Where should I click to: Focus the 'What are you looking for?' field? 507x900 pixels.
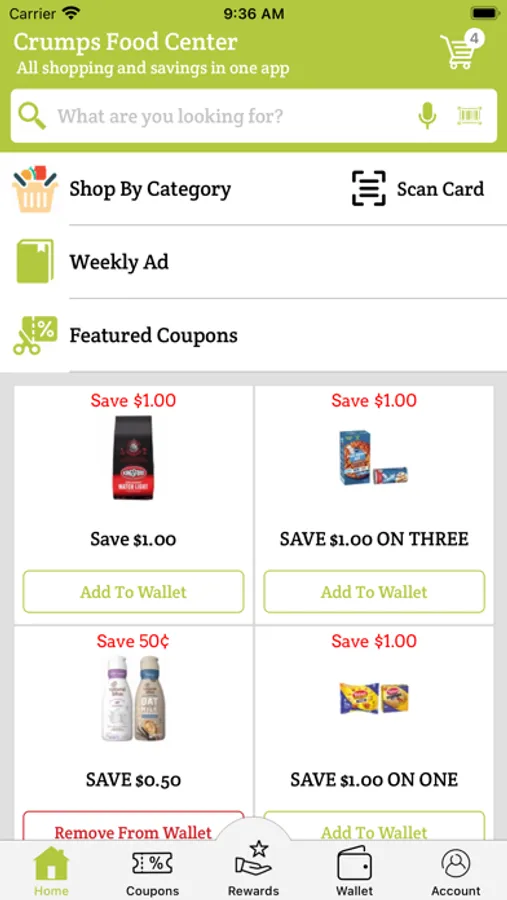tap(234, 117)
